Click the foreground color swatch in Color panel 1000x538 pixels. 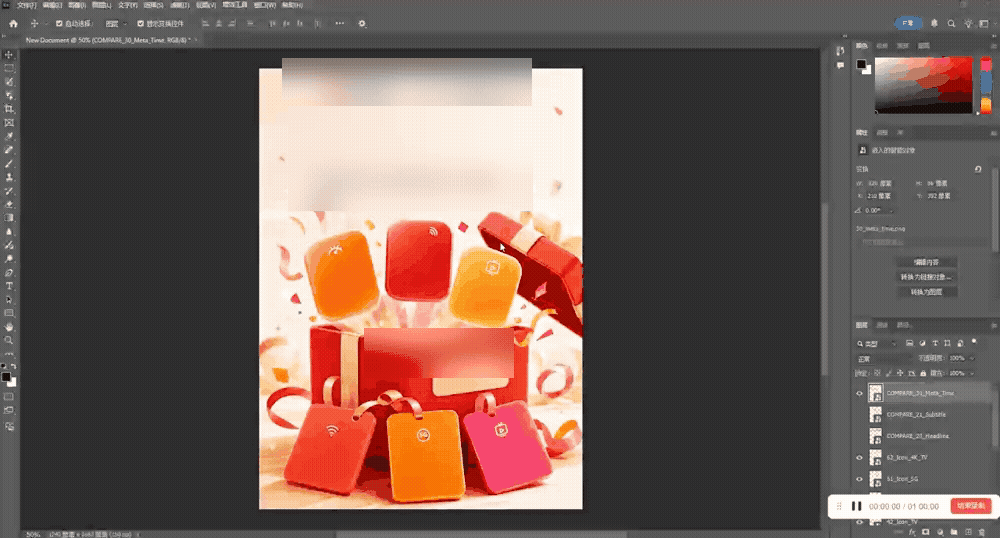(x=861, y=64)
